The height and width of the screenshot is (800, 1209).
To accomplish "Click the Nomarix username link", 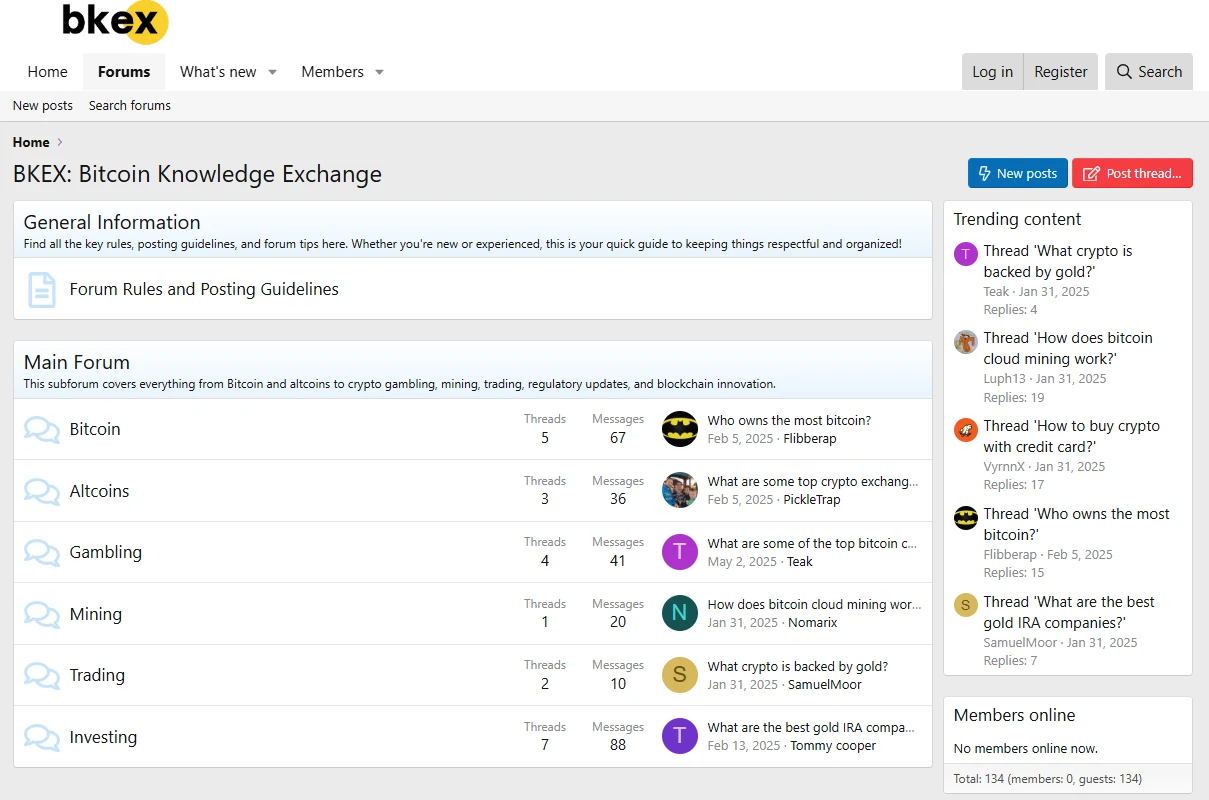I will (812, 622).
